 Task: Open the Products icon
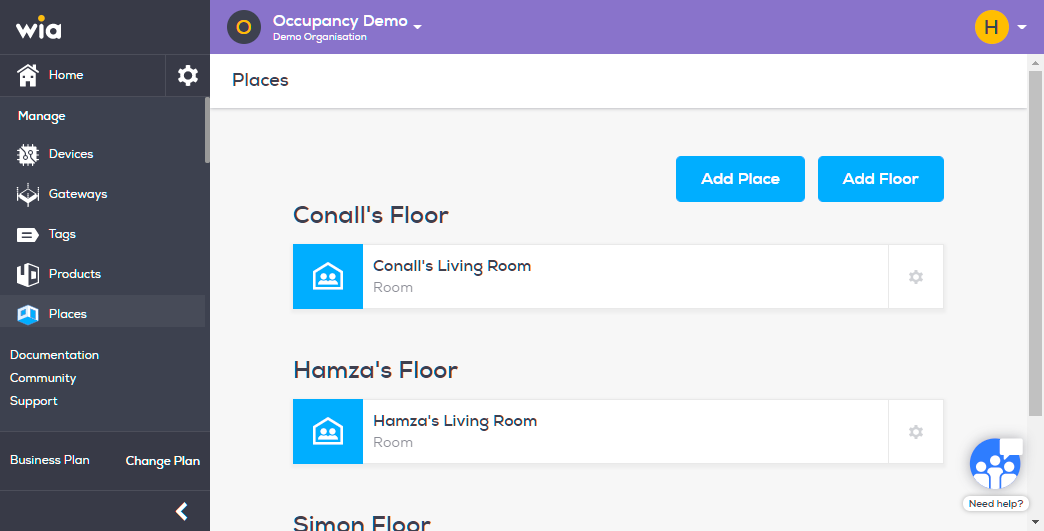point(27,274)
